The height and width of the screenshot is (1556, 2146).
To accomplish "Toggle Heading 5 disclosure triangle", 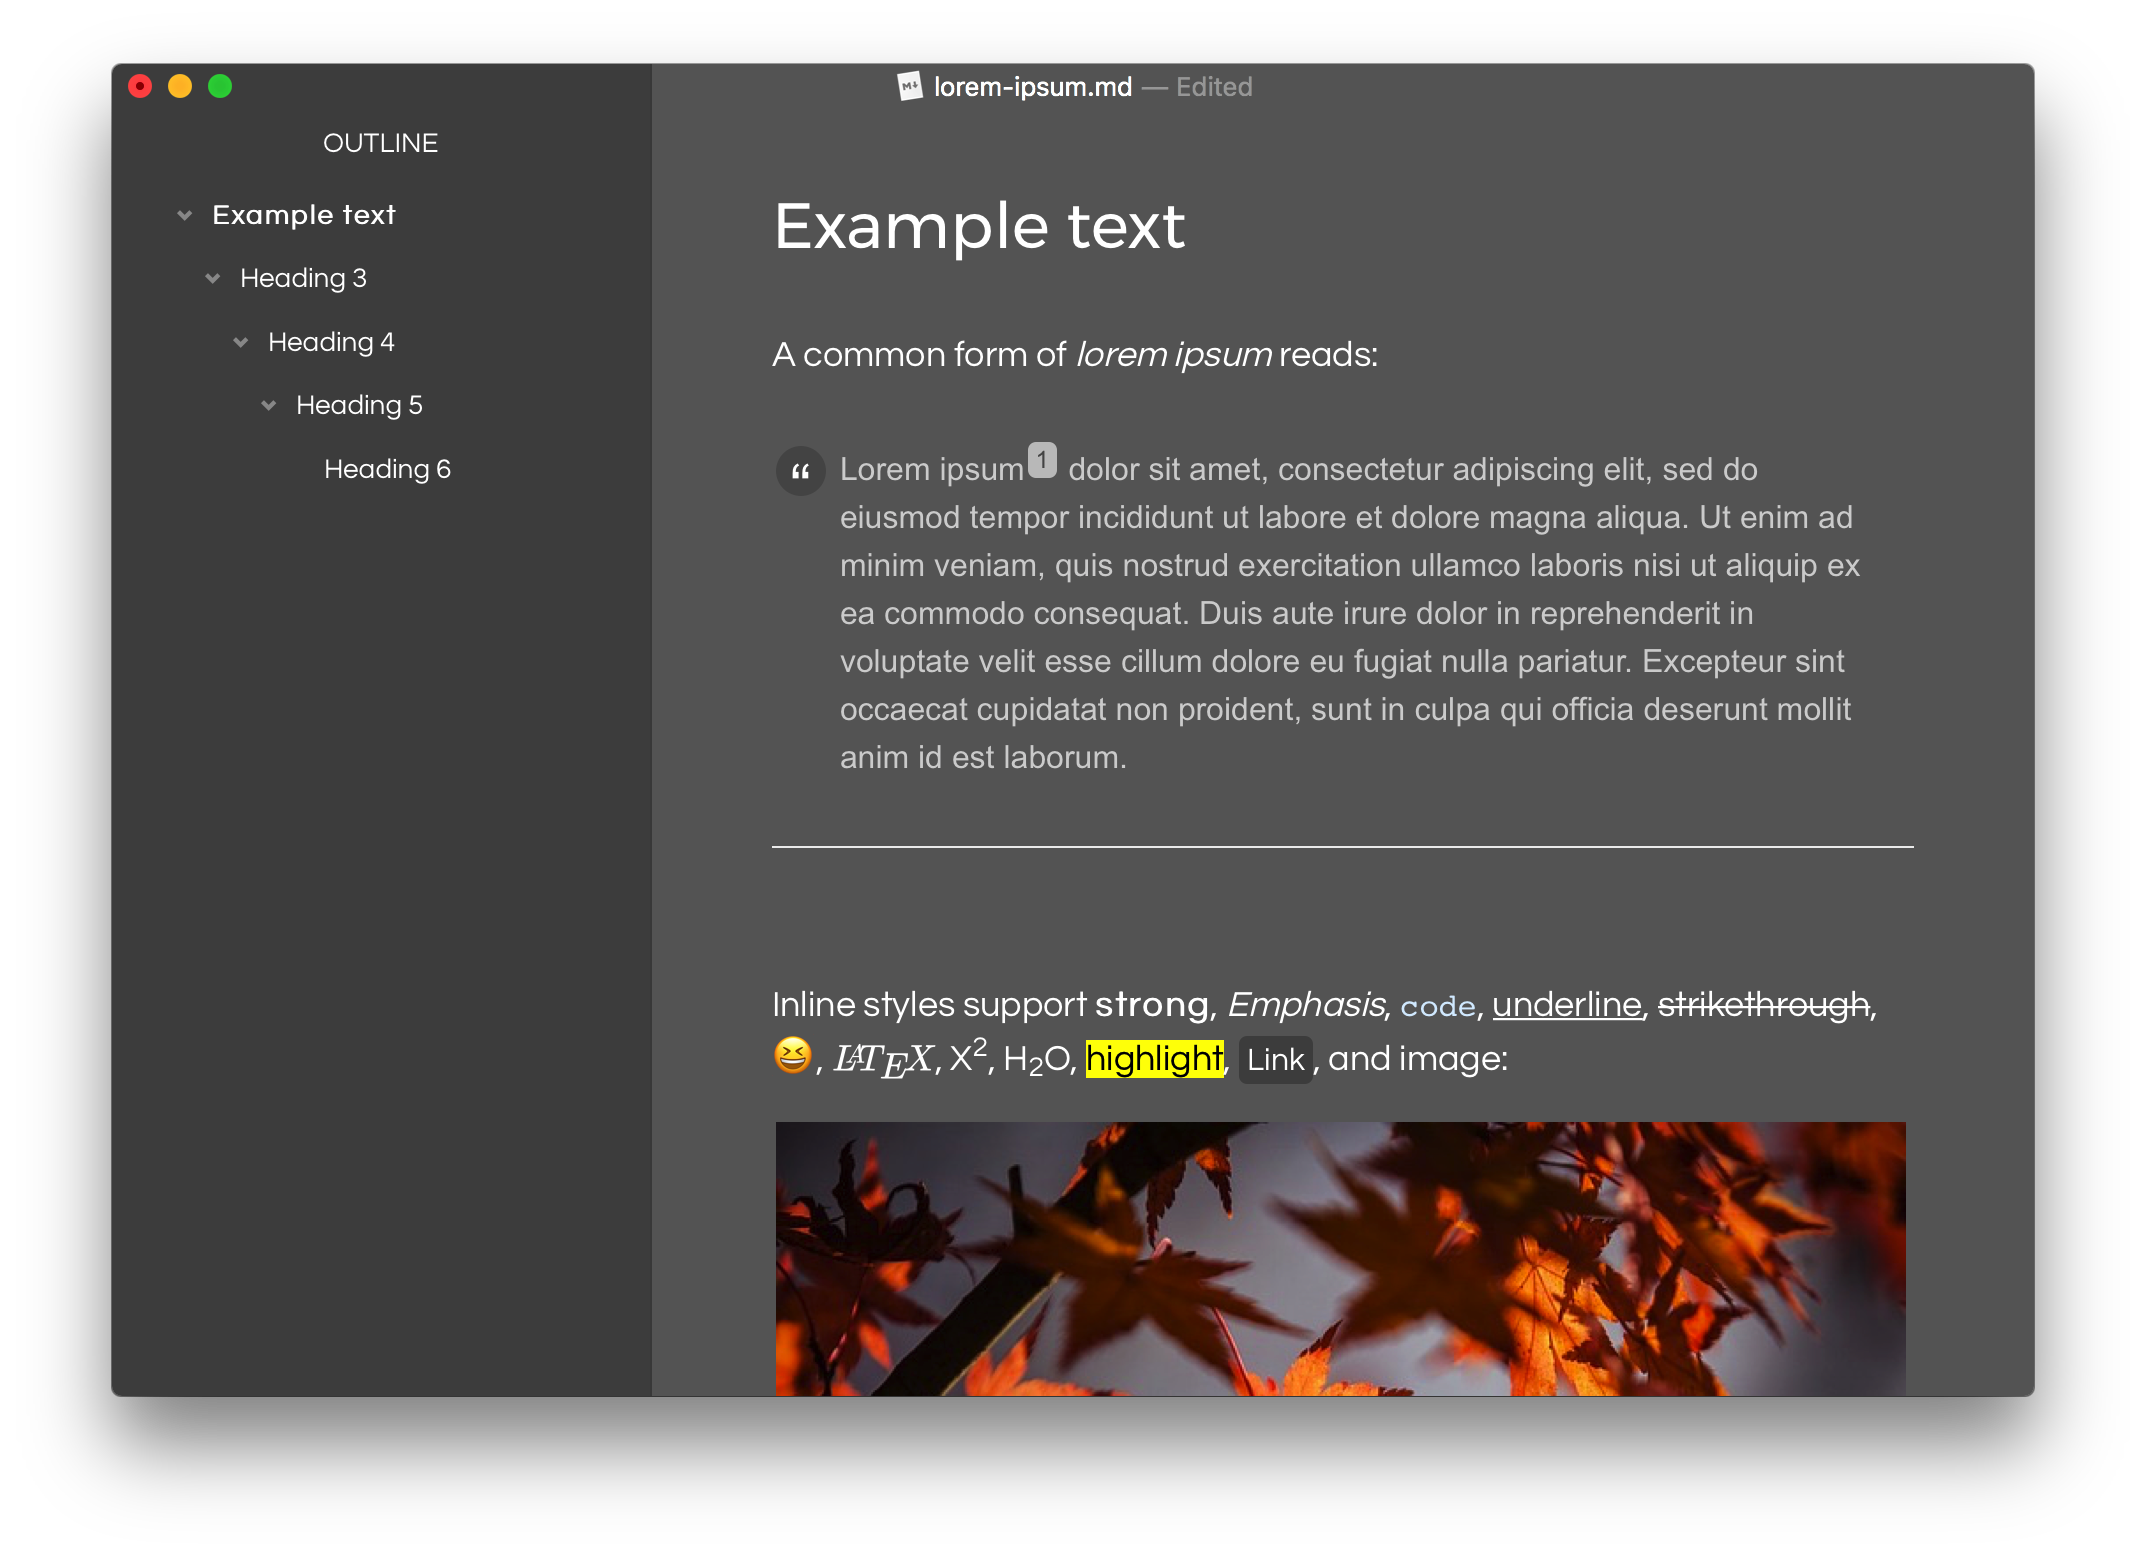I will (268, 405).
